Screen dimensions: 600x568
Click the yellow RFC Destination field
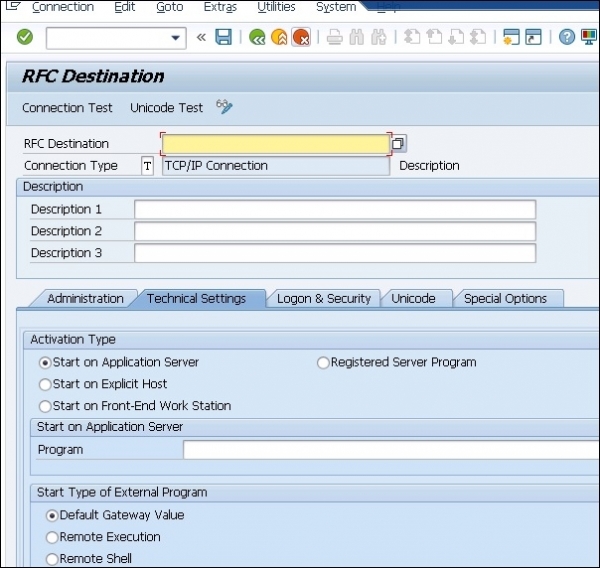pyautogui.click(x=276, y=144)
